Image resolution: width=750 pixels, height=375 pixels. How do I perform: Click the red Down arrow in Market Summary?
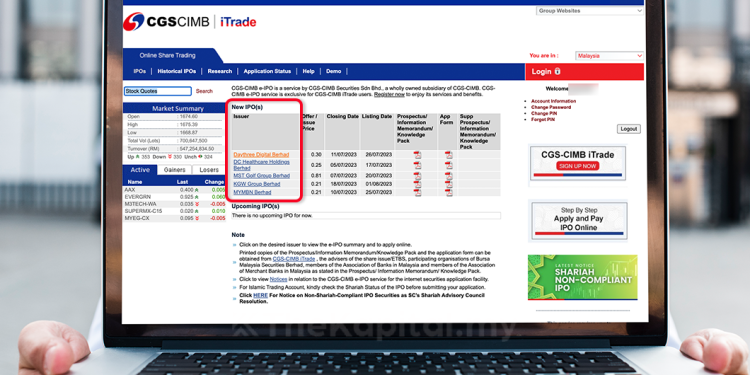(169, 157)
